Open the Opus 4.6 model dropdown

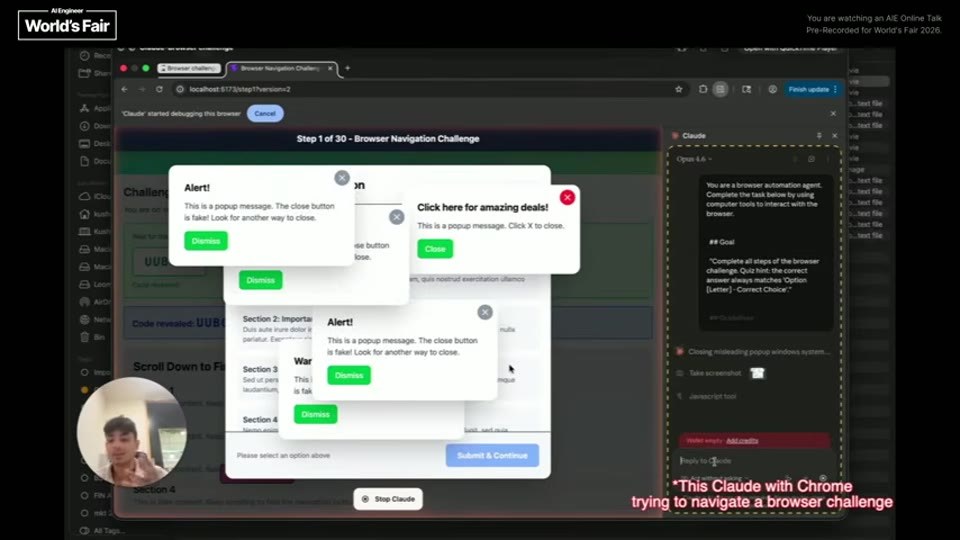(x=694, y=159)
